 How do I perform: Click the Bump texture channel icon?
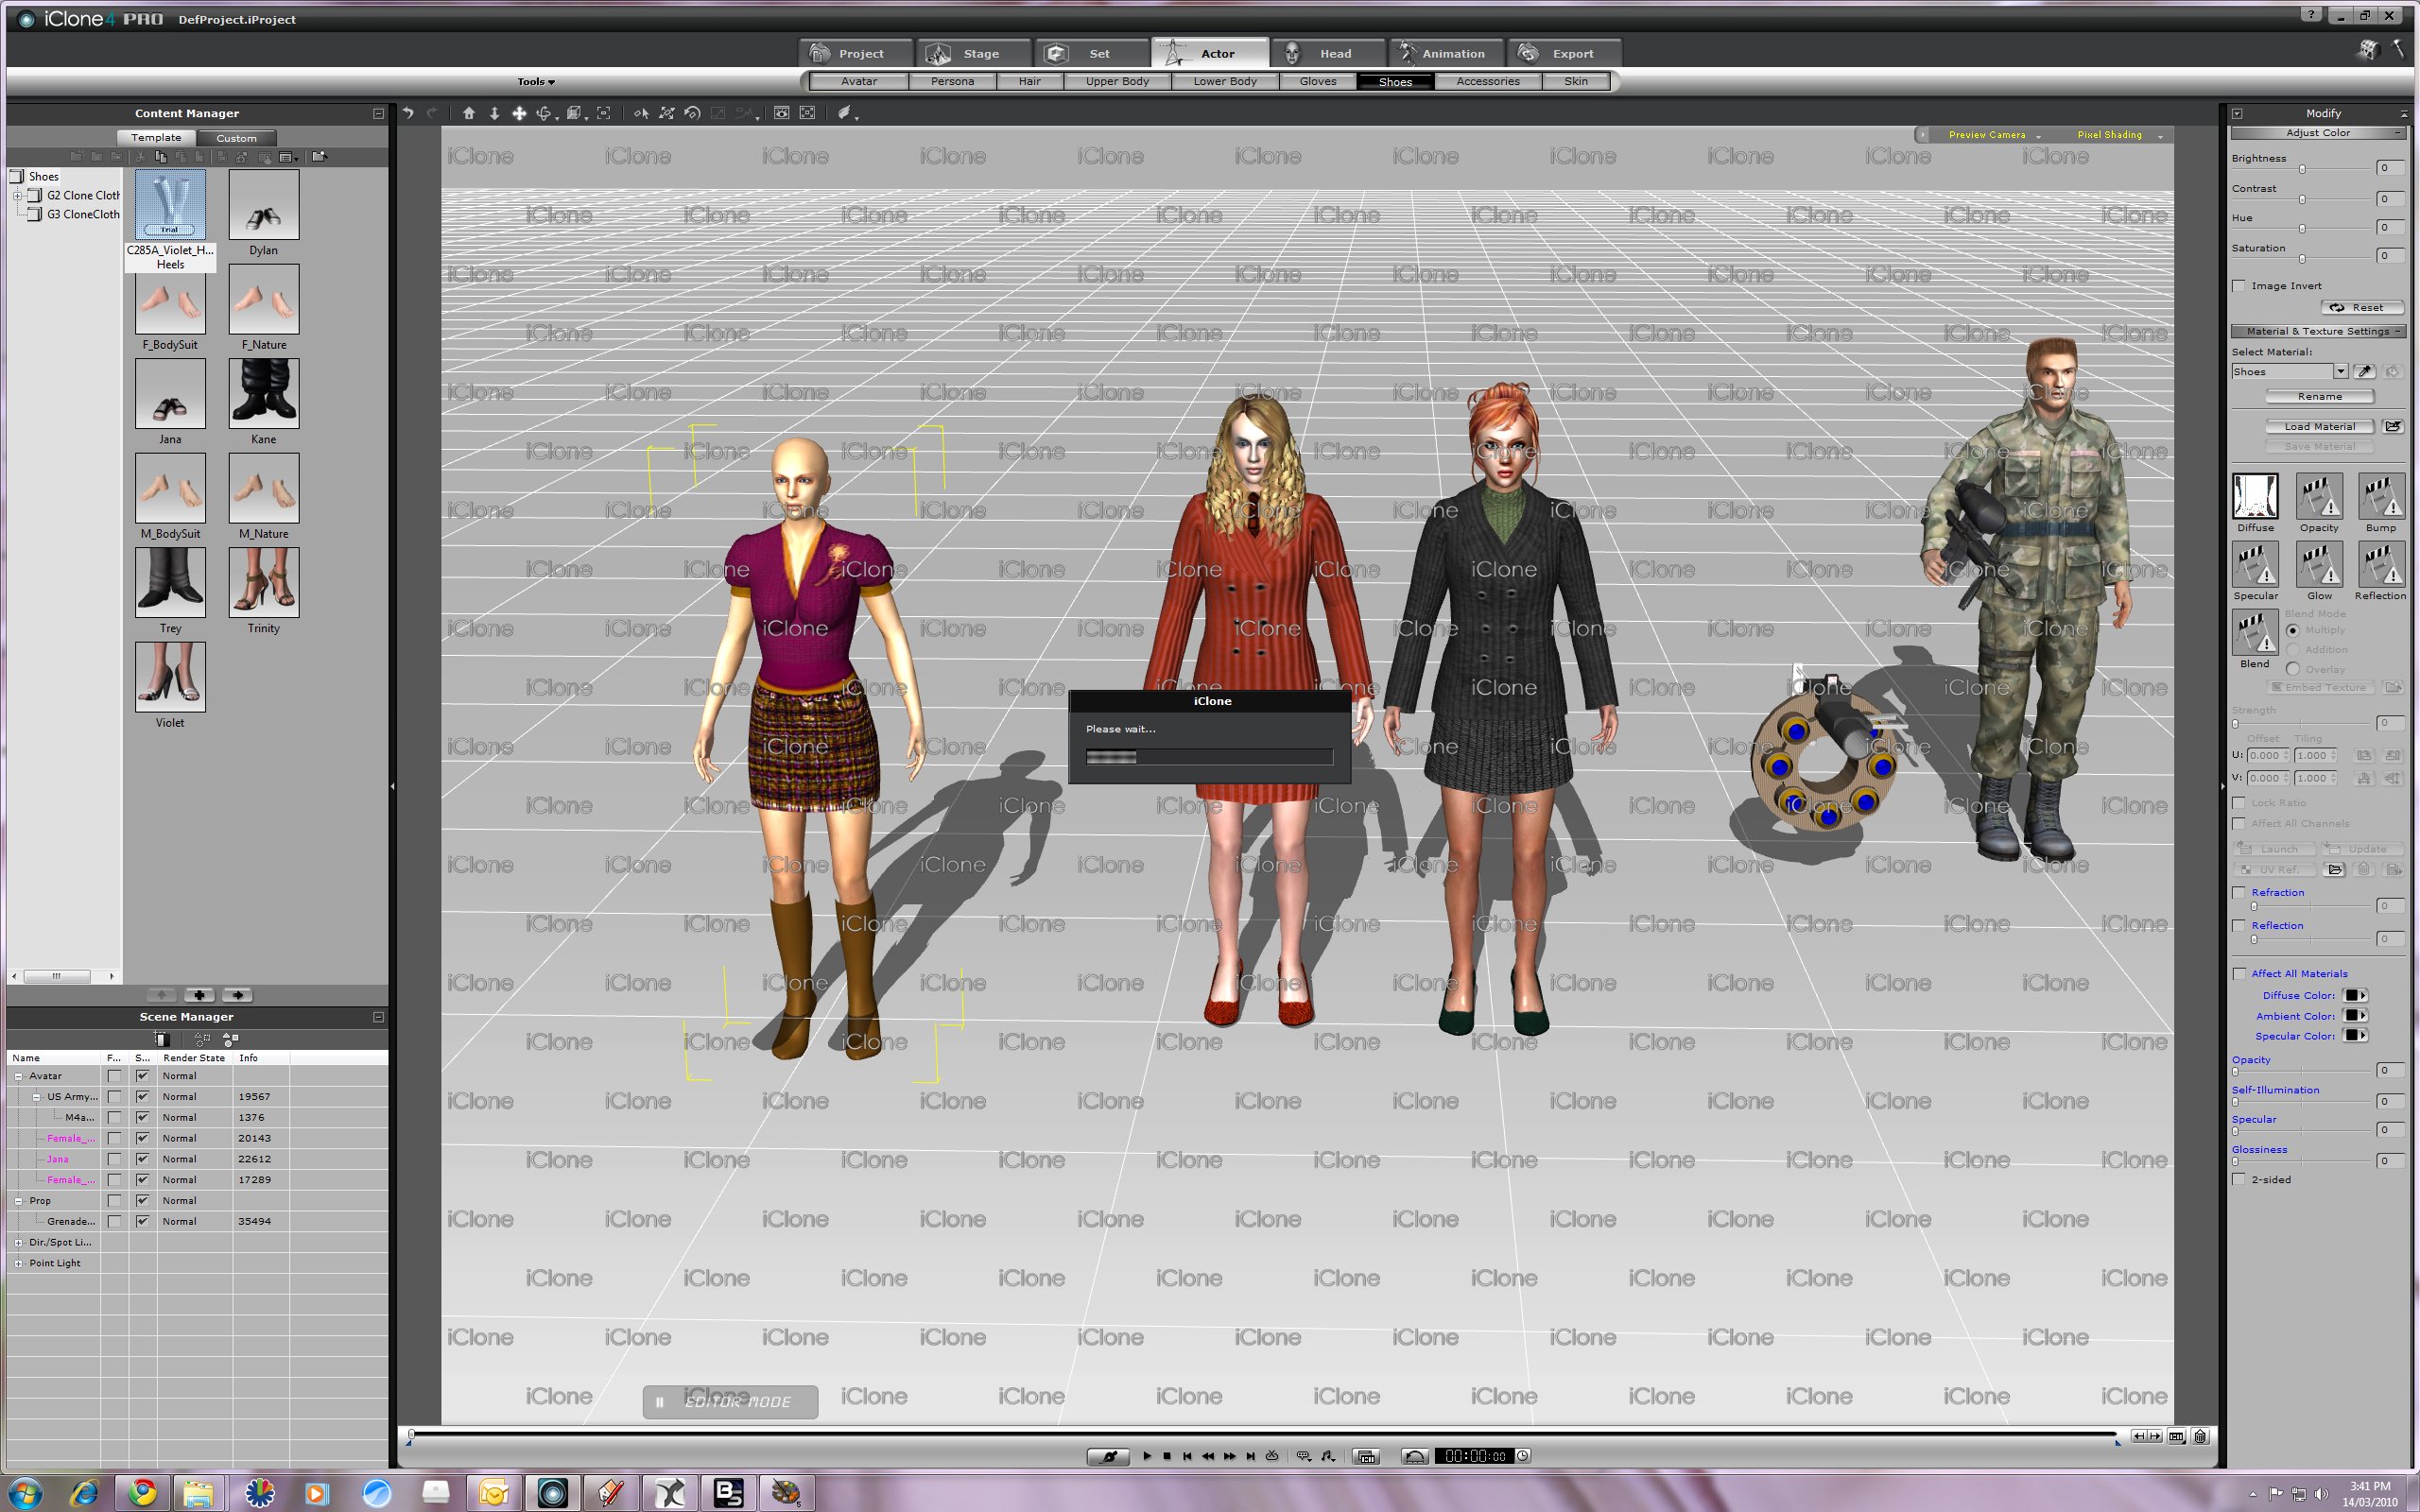[2381, 496]
